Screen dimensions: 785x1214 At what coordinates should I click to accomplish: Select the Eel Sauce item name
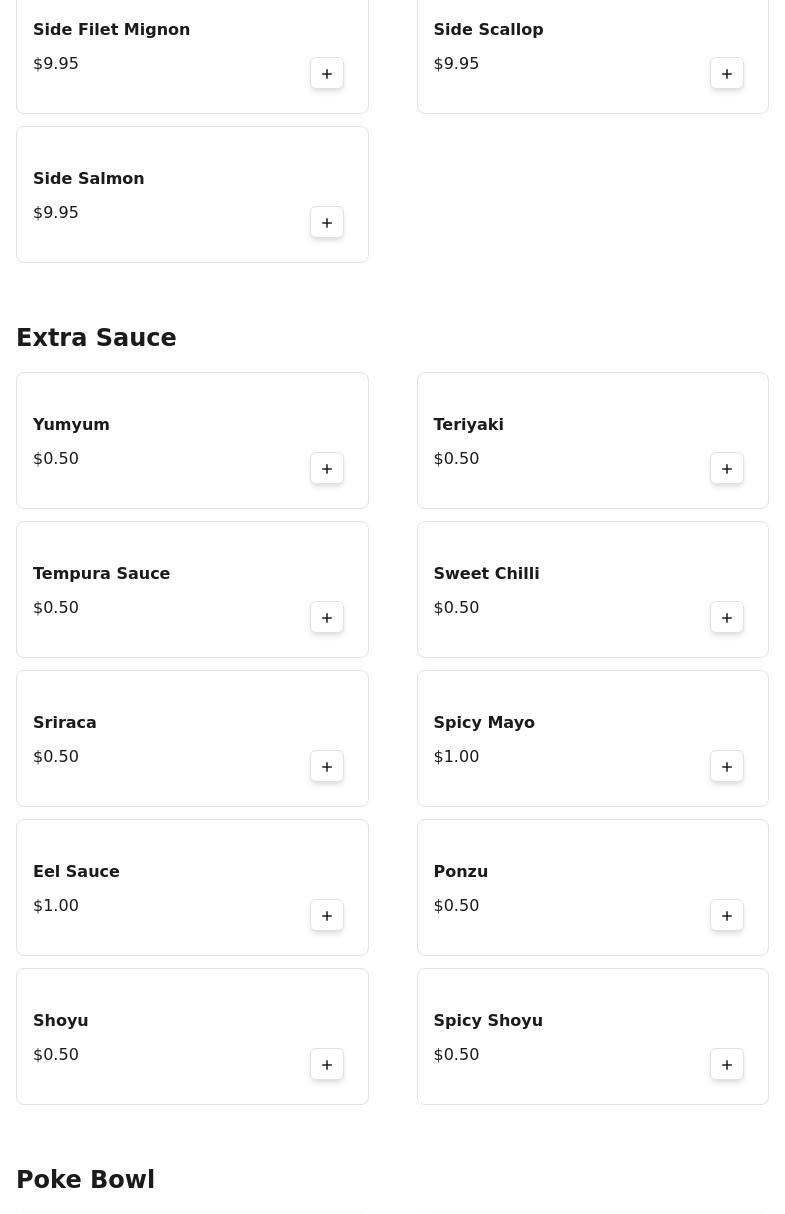(76, 871)
